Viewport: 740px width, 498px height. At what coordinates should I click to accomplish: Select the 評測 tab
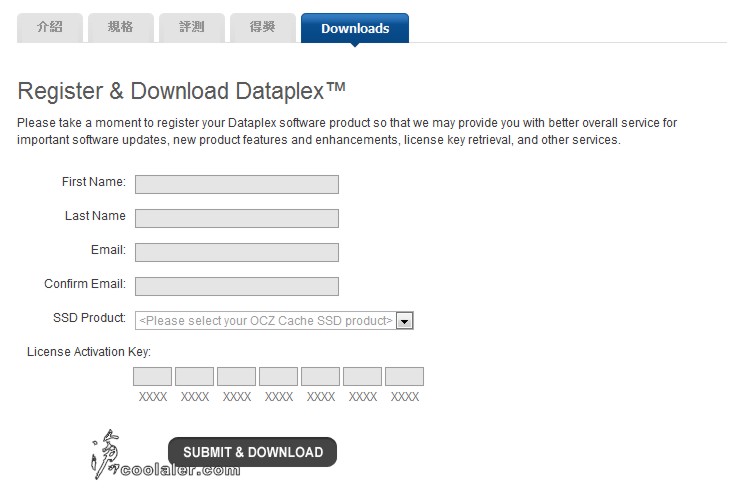pos(192,27)
